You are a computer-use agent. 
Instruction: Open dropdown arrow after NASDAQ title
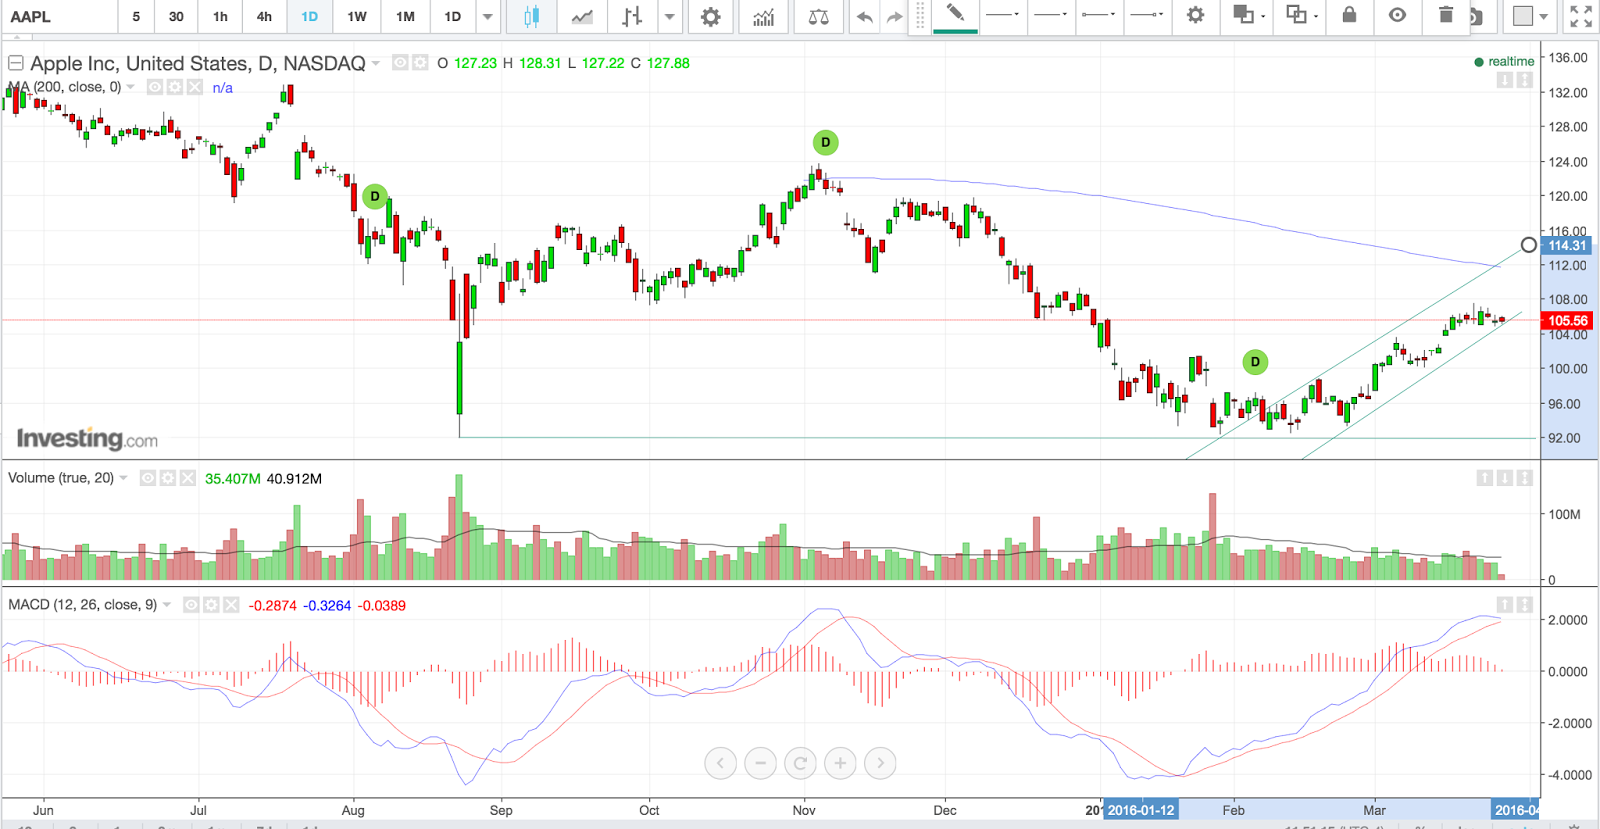[376, 63]
